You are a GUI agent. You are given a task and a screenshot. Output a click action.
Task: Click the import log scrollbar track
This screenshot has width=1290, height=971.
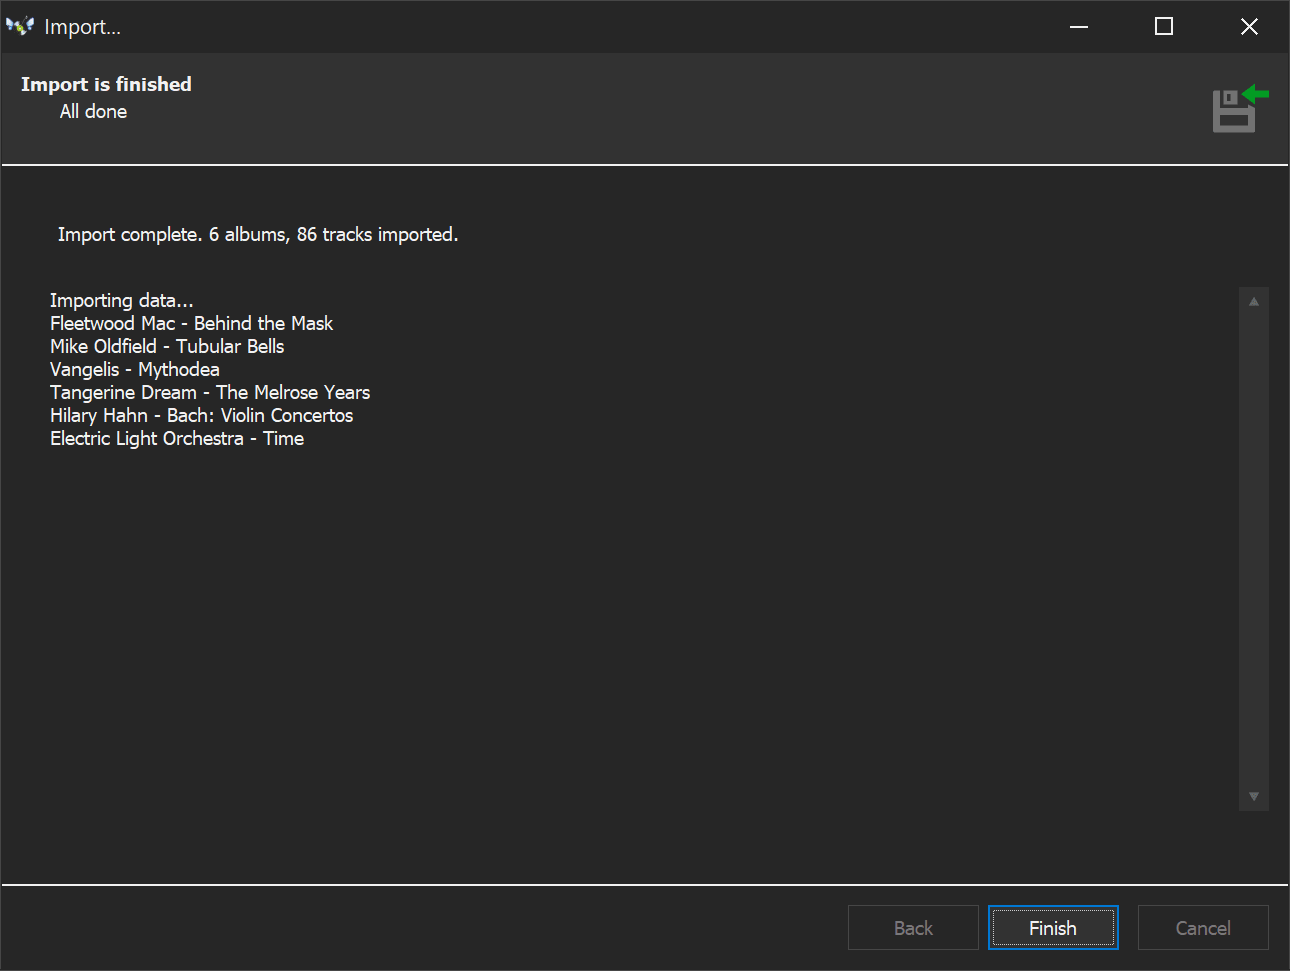1253,550
